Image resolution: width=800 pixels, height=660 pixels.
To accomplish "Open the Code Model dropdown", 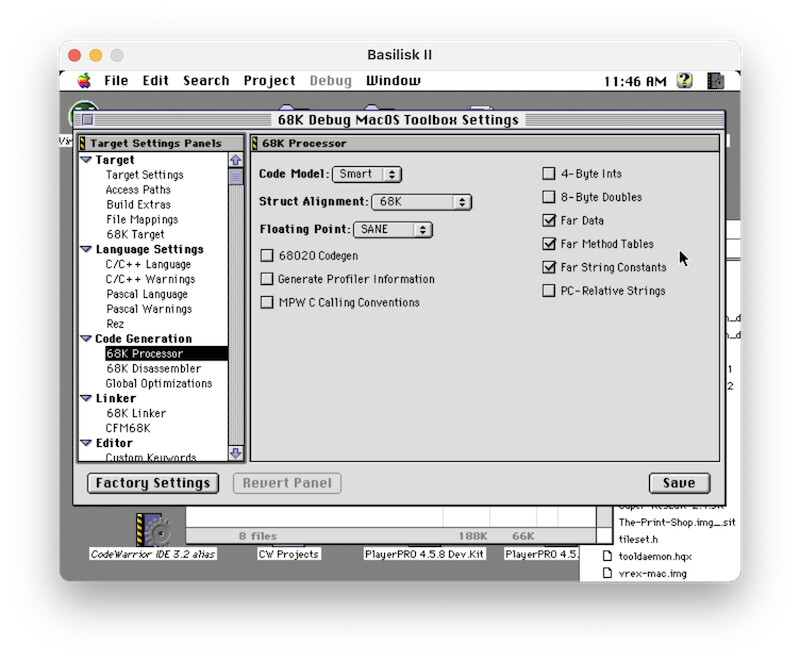I will click(366, 174).
